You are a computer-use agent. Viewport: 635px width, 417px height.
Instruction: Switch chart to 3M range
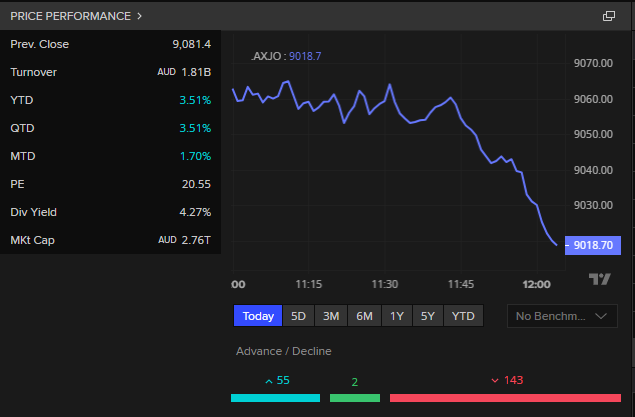pos(331,316)
